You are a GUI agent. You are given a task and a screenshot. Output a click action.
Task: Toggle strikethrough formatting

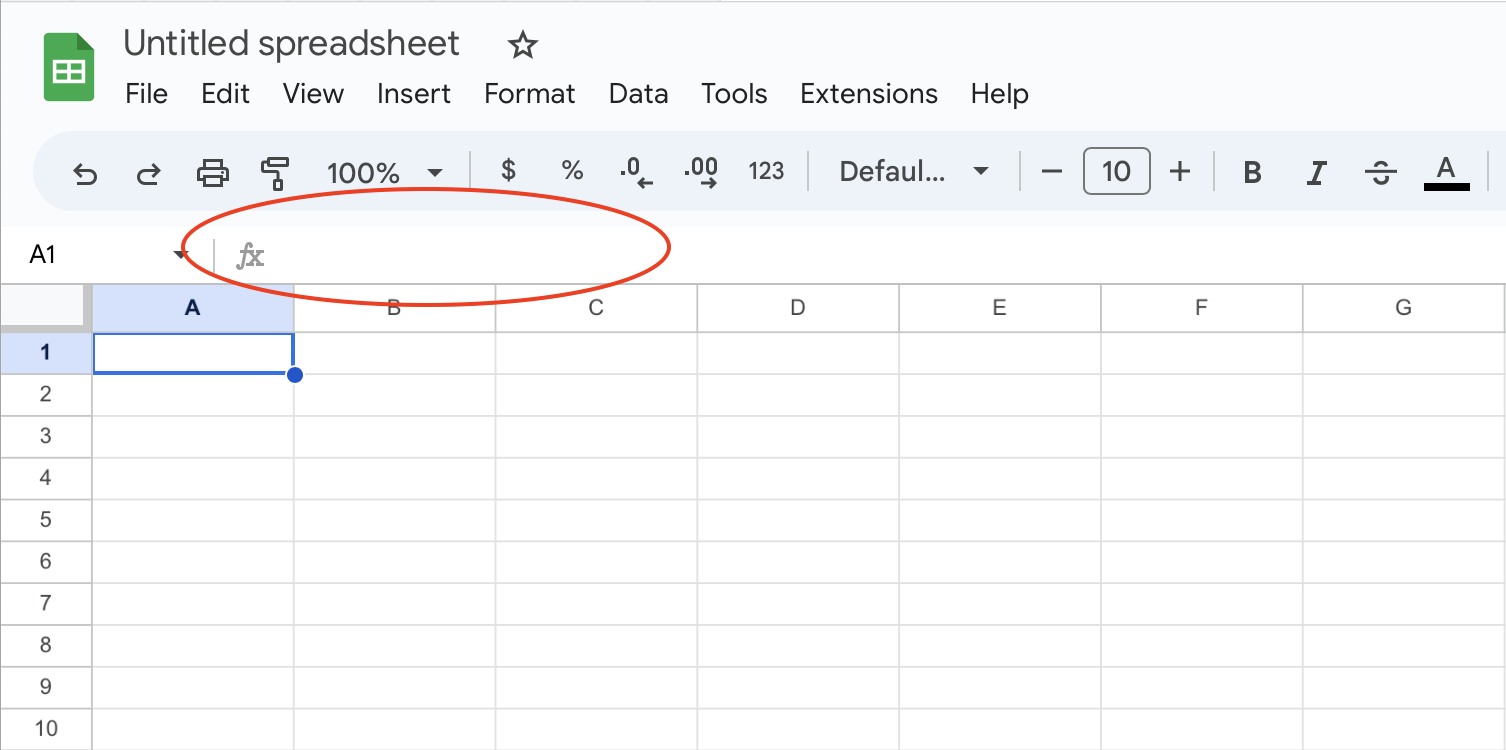coord(1380,172)
